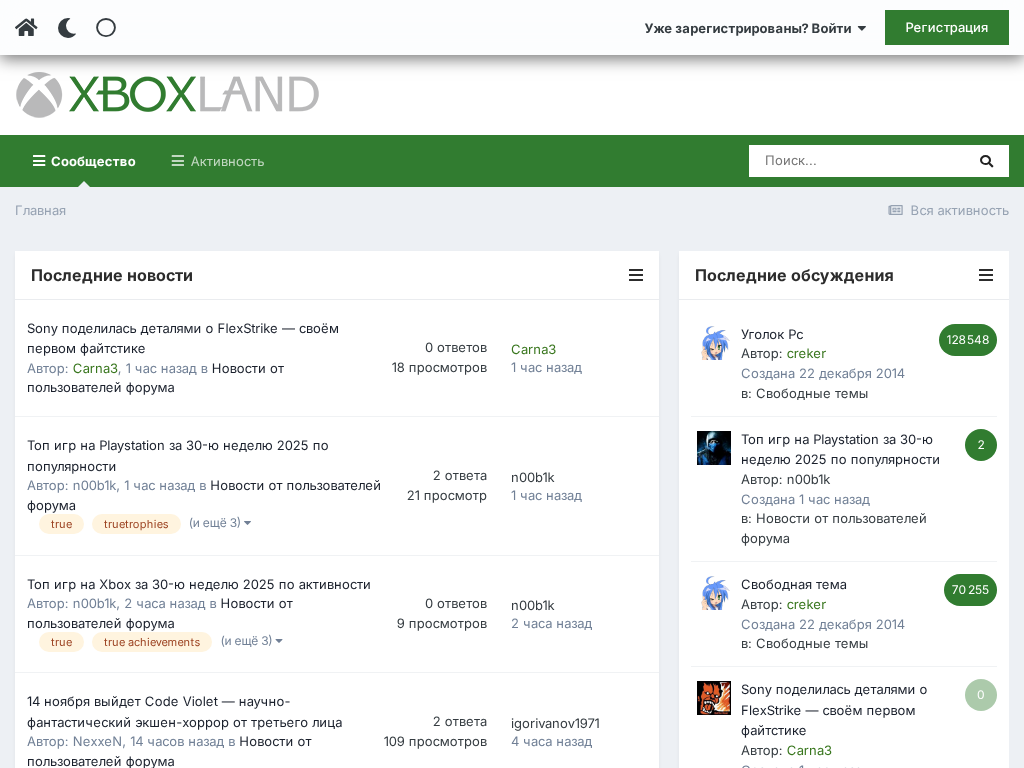Expand more tags next to truetrophies

pyautogui.click(x=219, y=523)
